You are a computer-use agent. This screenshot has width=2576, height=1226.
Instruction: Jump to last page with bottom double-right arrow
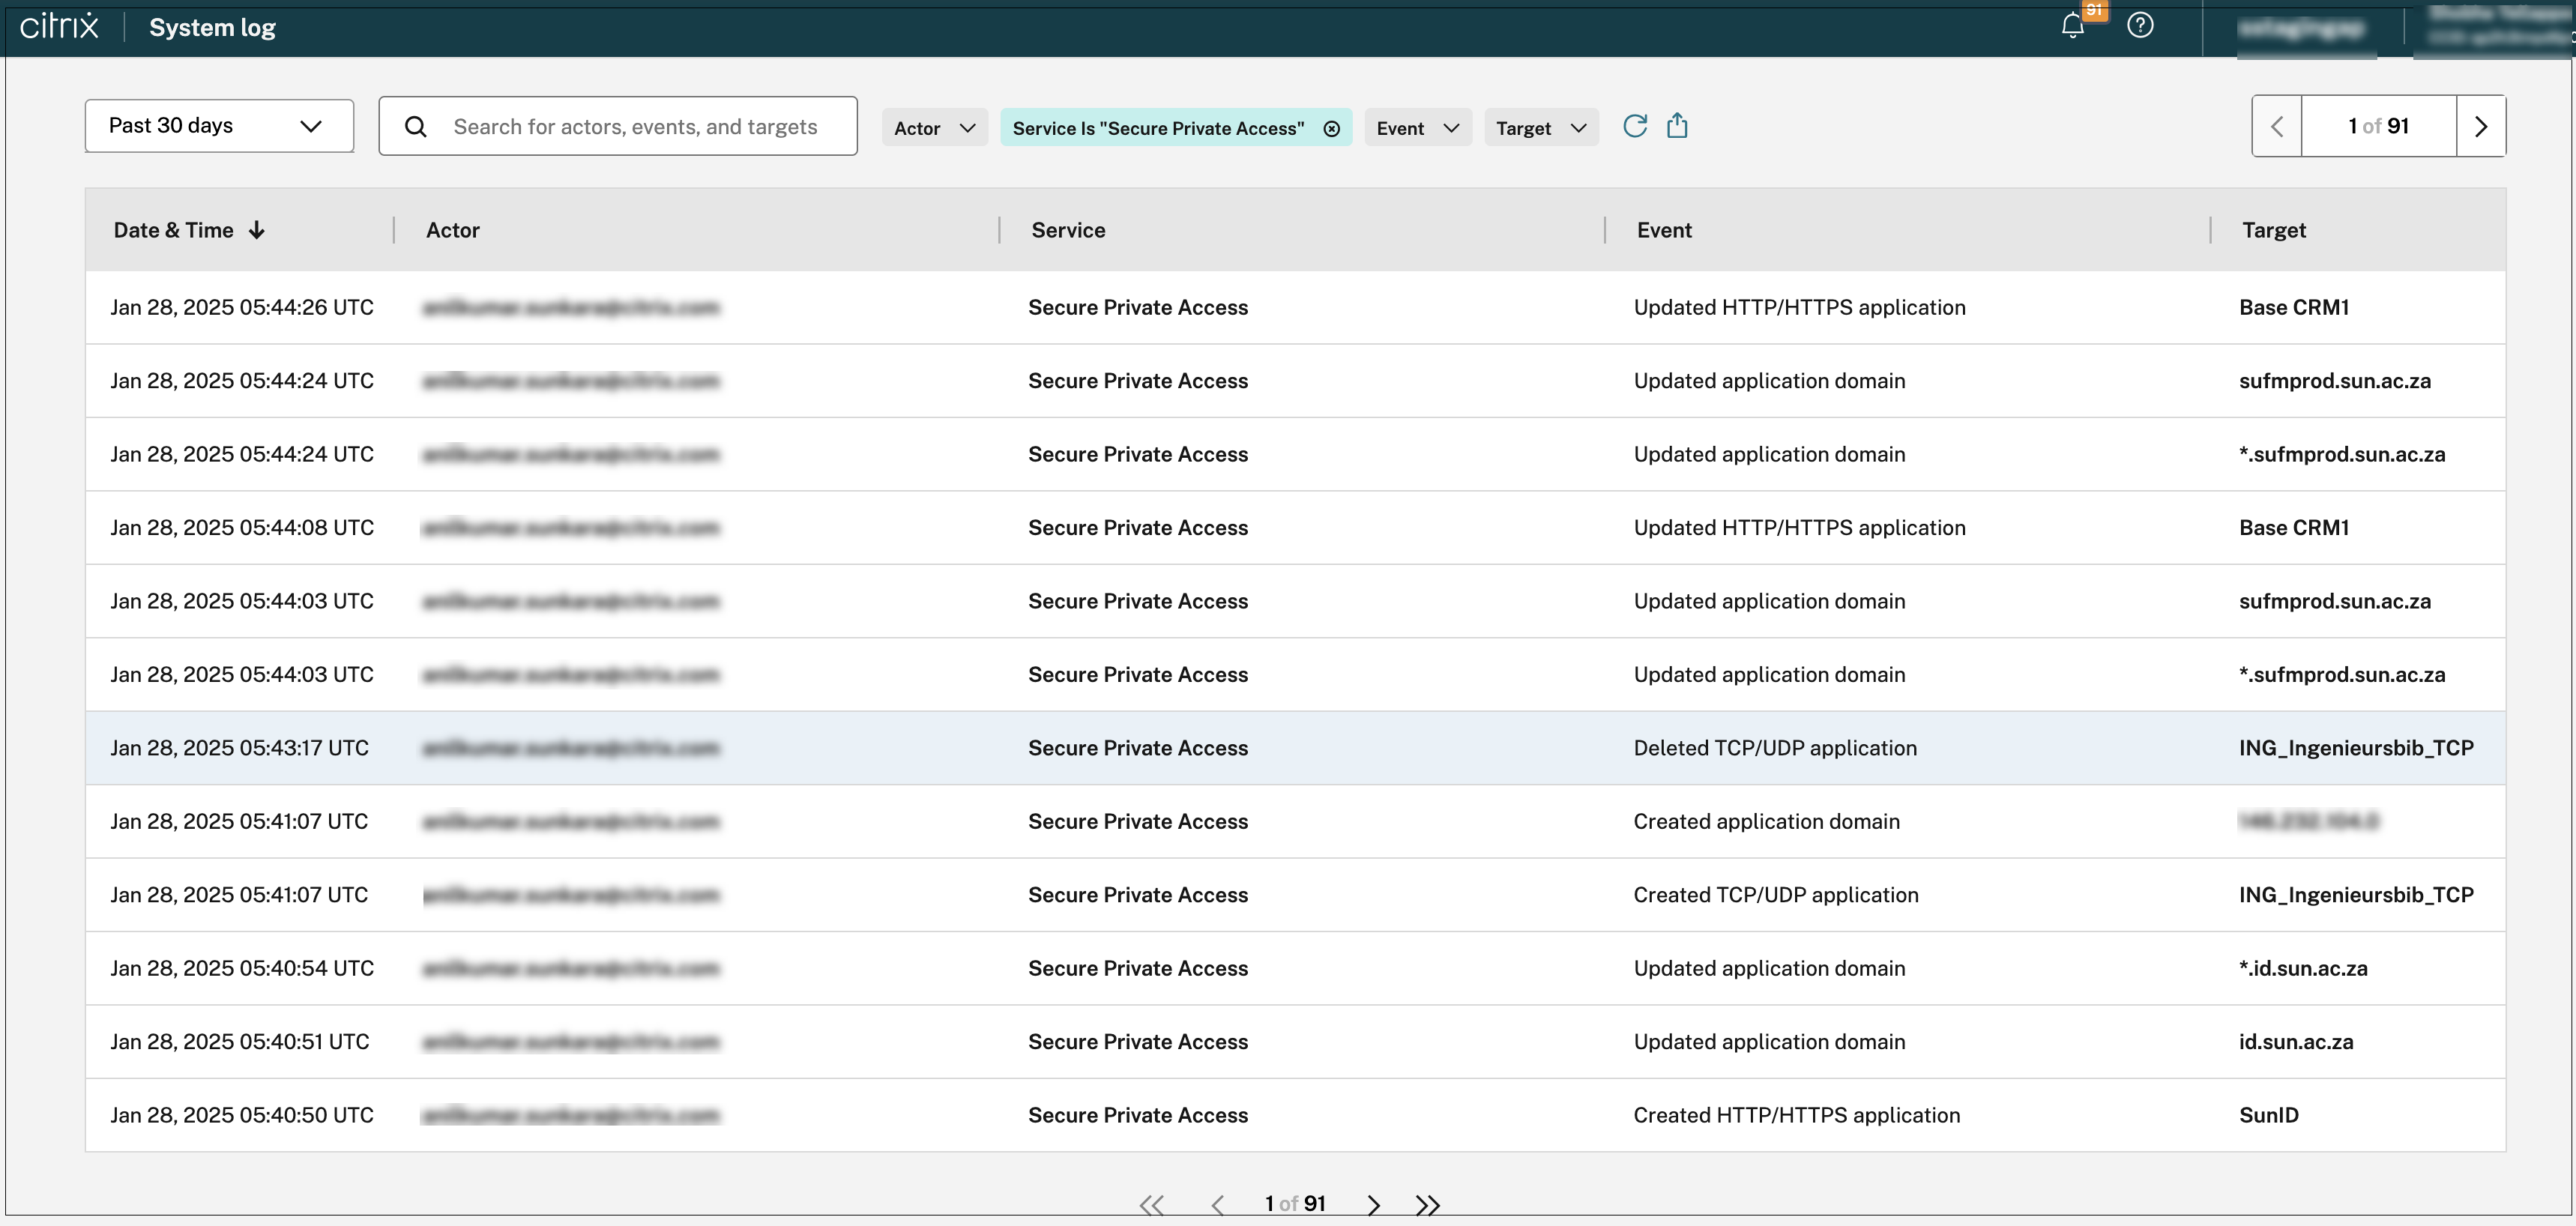point(1427,1204)
